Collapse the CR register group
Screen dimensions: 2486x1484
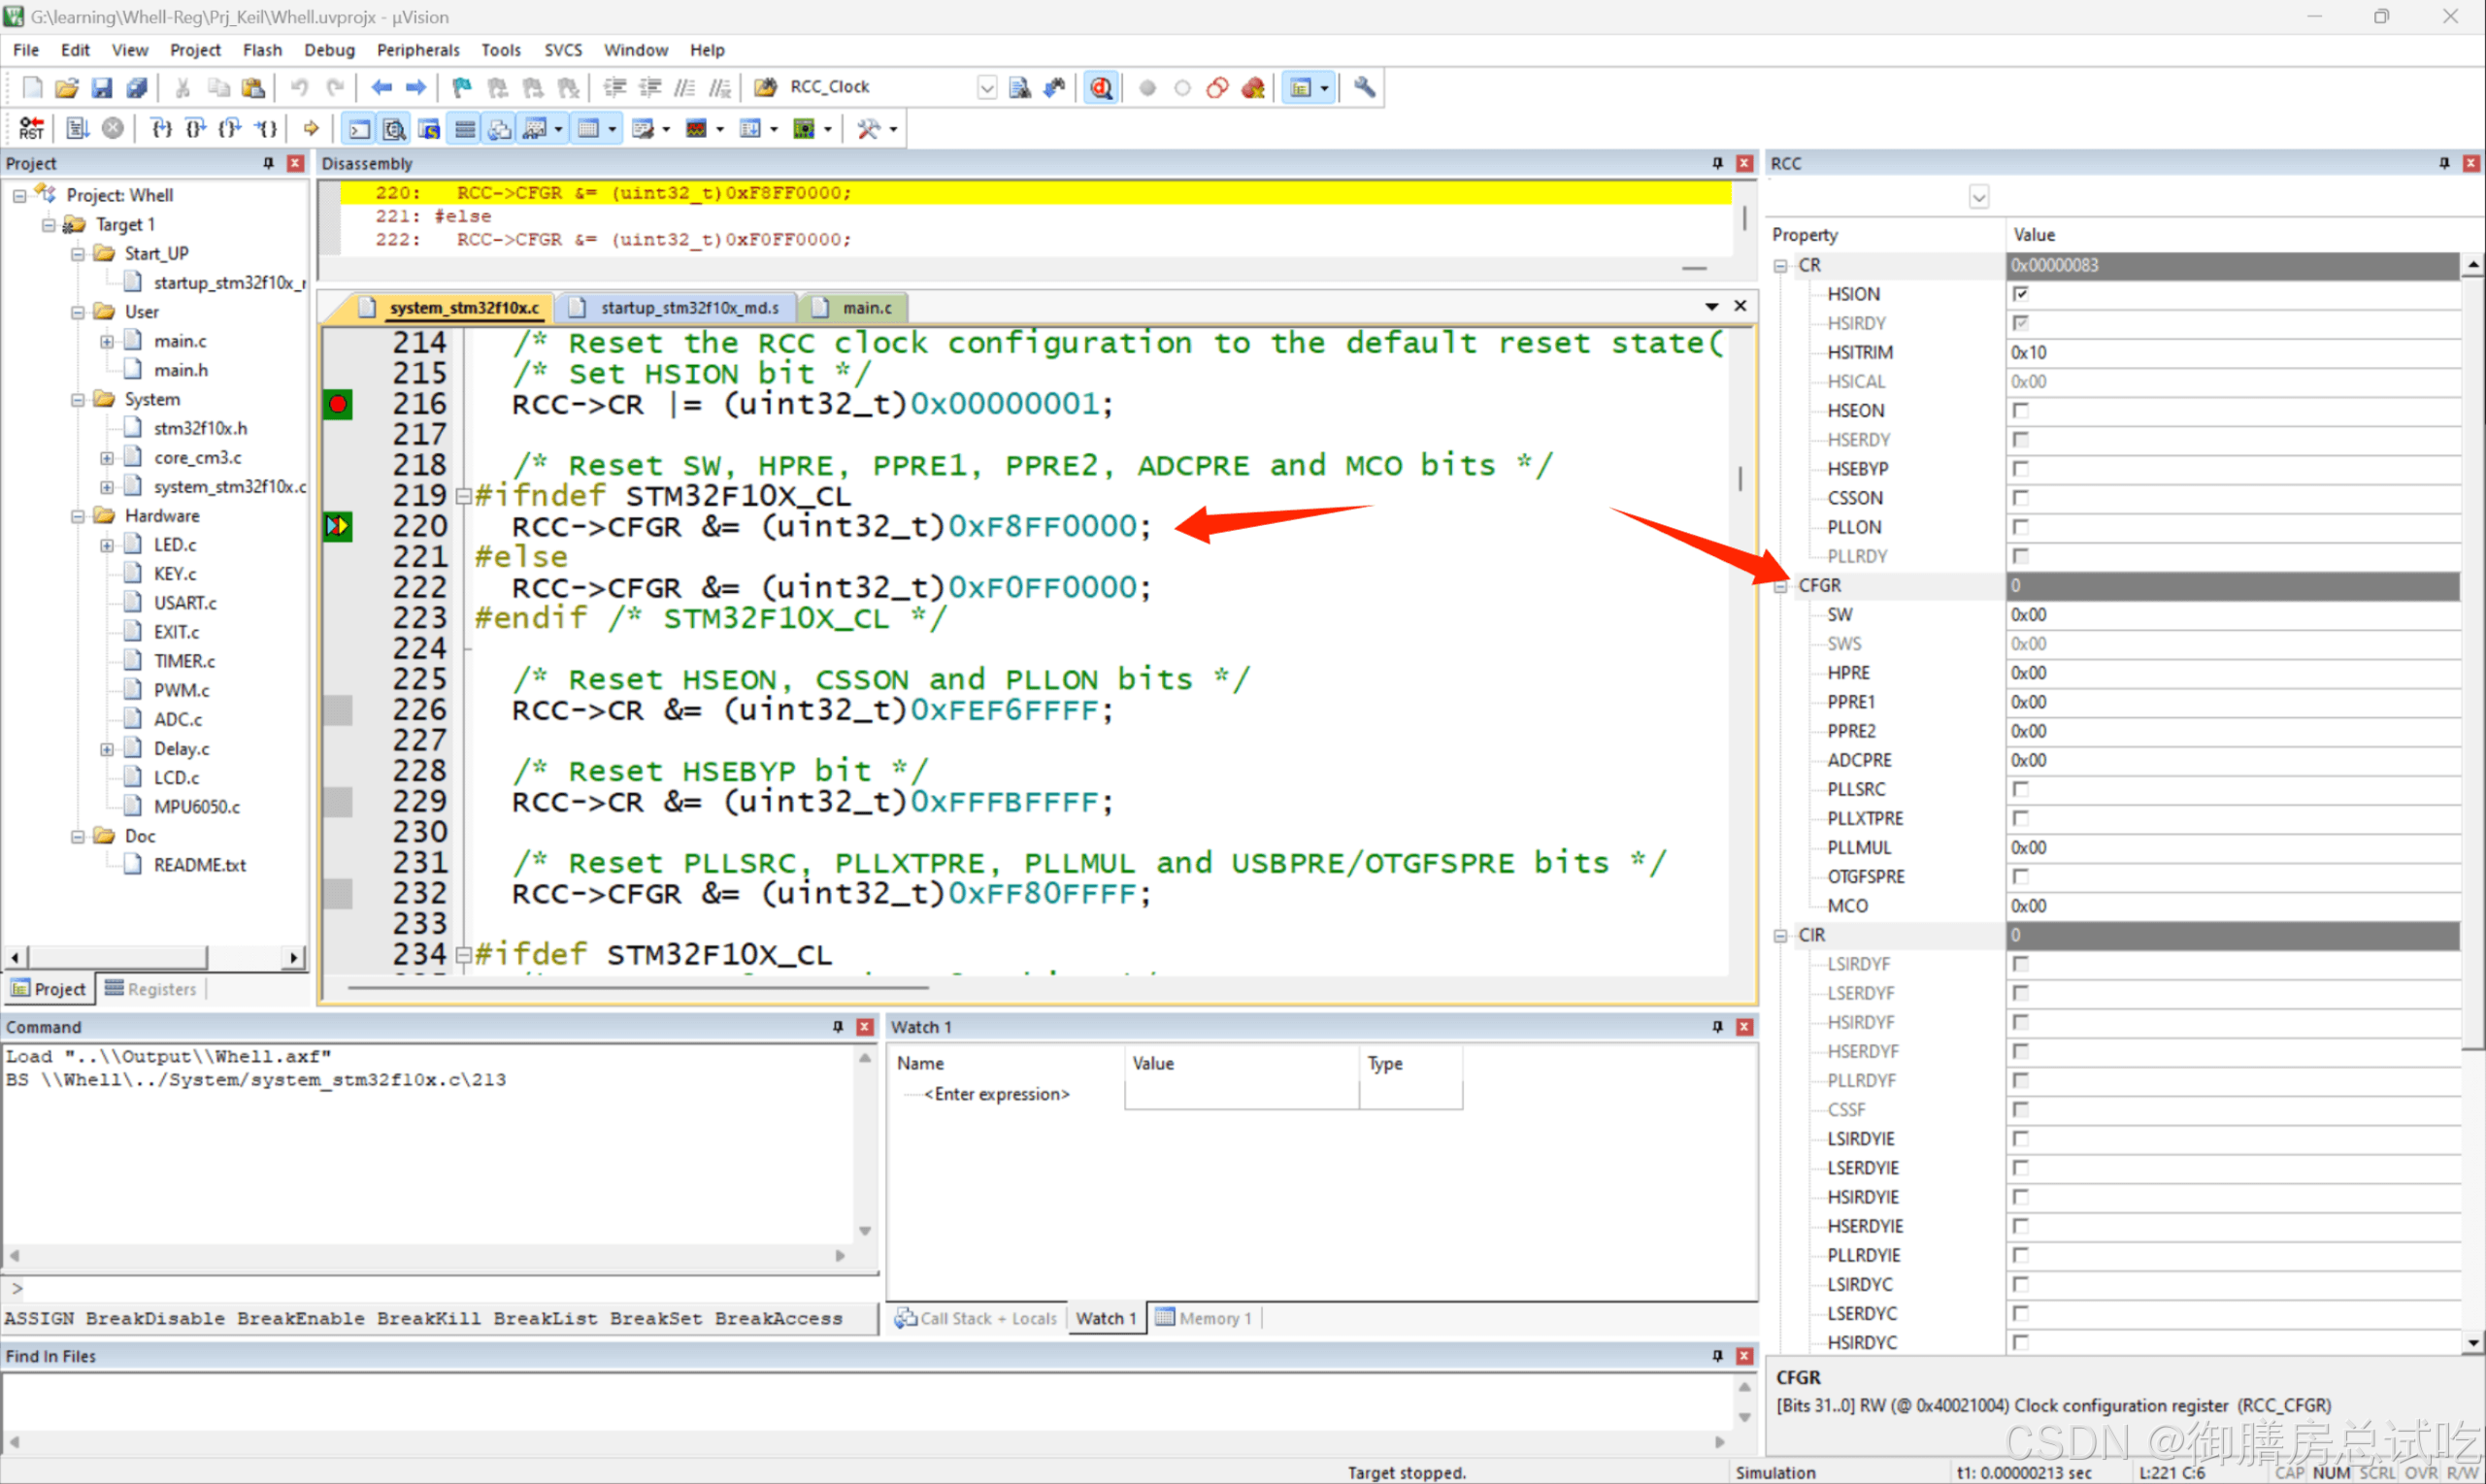pyautogui.click(x=1781, y=265)
